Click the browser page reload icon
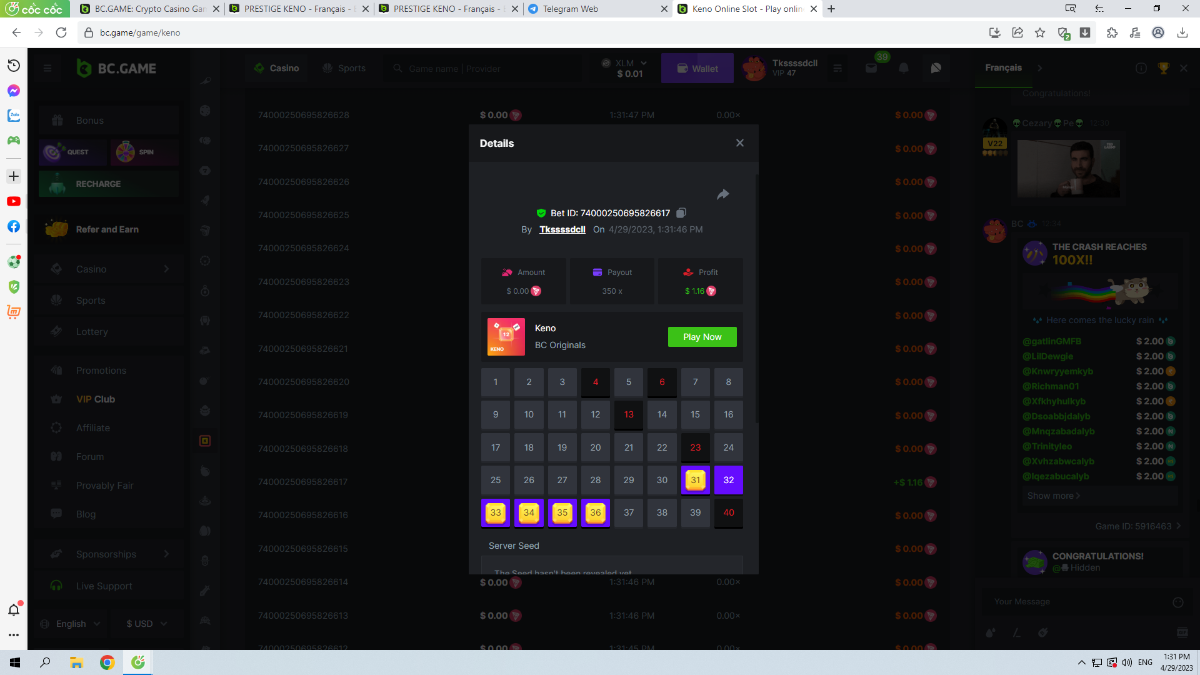The height and width of the screenshot is (675, 1200). pos(61,32)
